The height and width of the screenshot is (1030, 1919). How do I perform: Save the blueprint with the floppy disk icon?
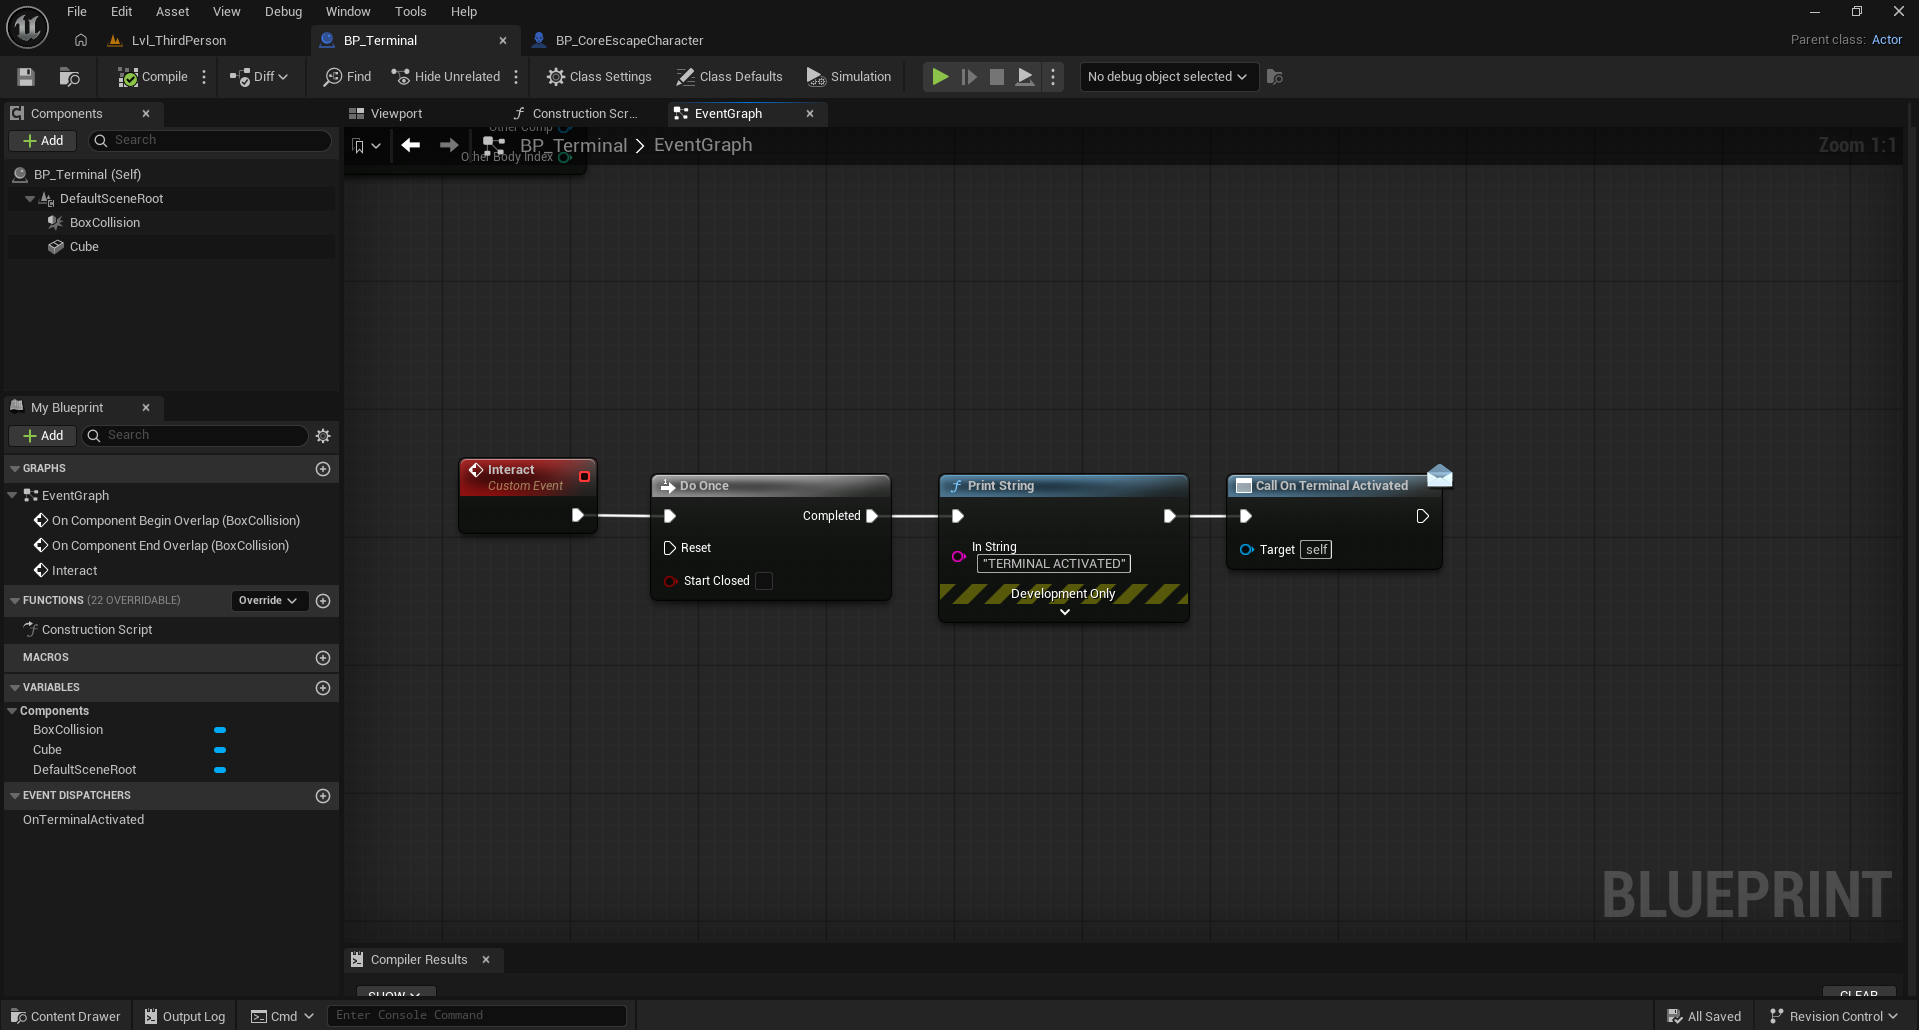point(26,77)
